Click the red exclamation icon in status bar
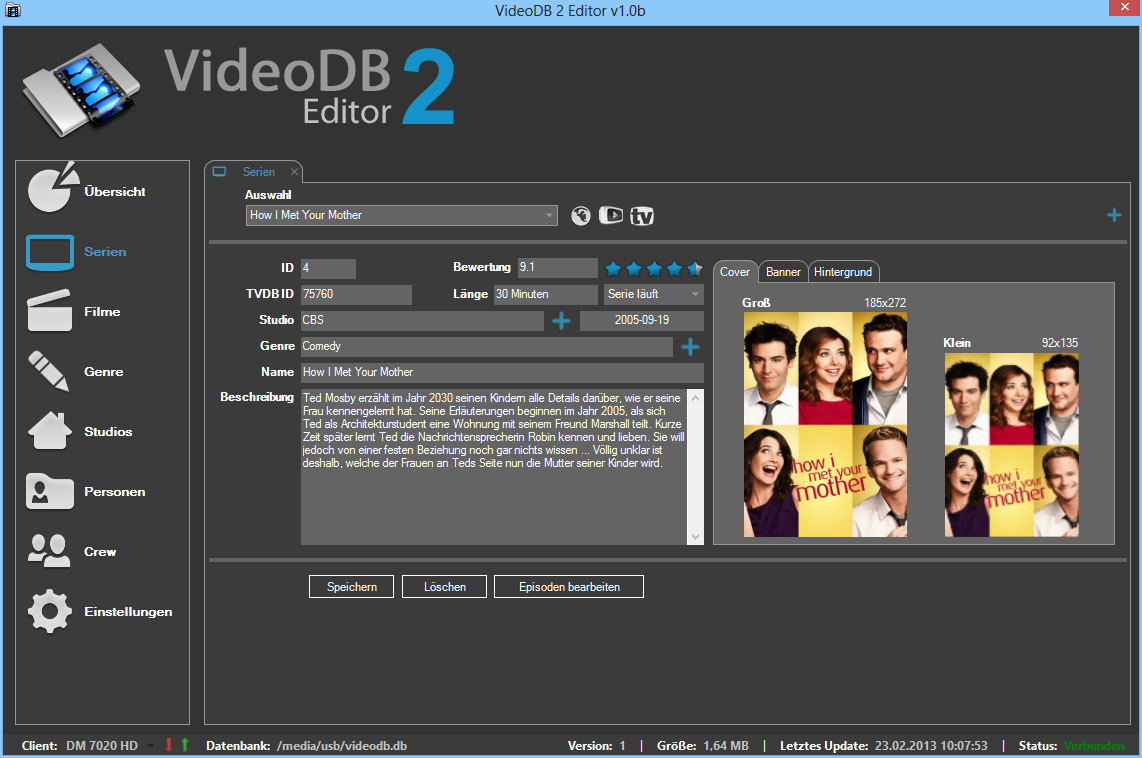The width and height of the screenshot is (1142, 758). click(x=168, y=745)
